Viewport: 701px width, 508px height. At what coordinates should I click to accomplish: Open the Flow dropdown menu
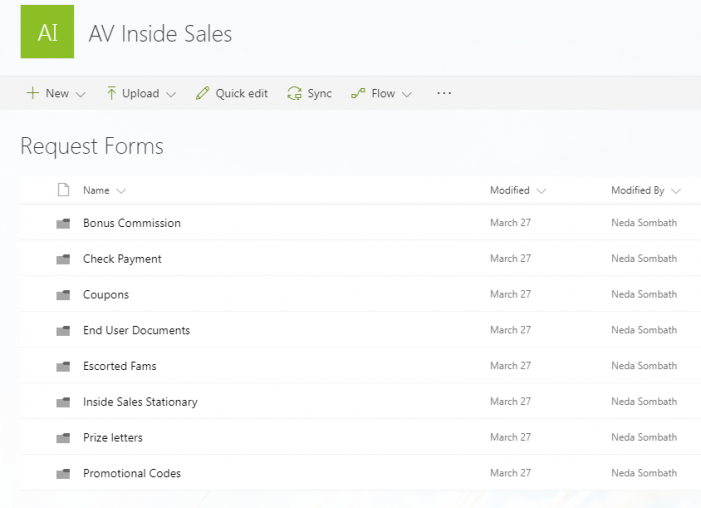[x=381, y=93]
